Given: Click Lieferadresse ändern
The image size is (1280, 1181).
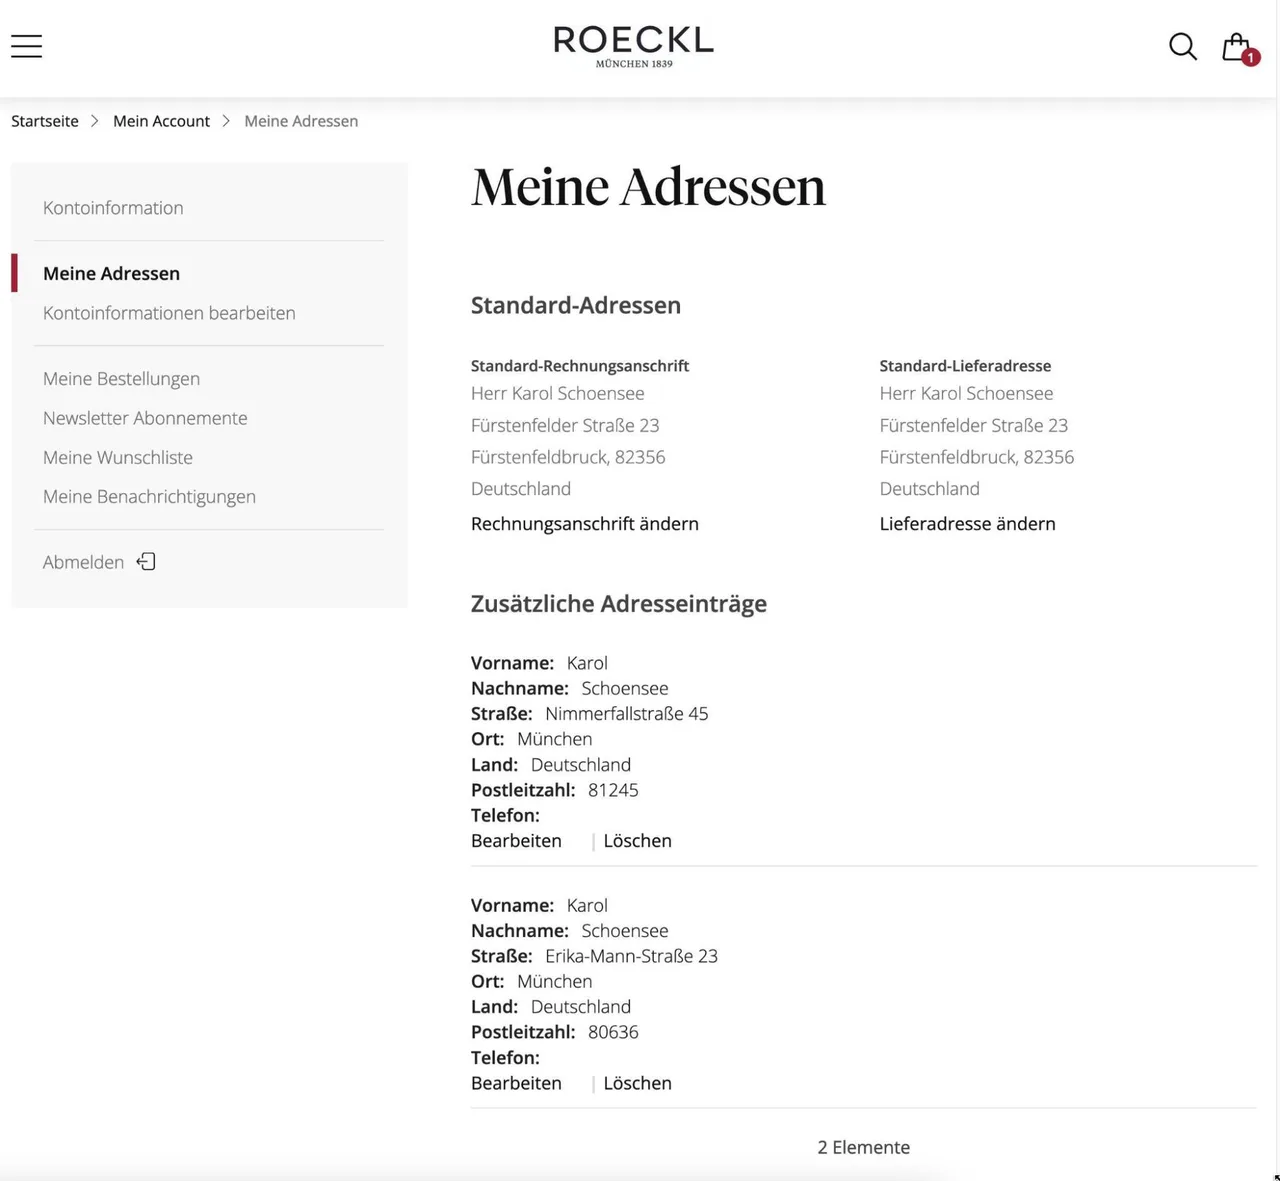Looking at the screenshot, I should pos(967,524).
